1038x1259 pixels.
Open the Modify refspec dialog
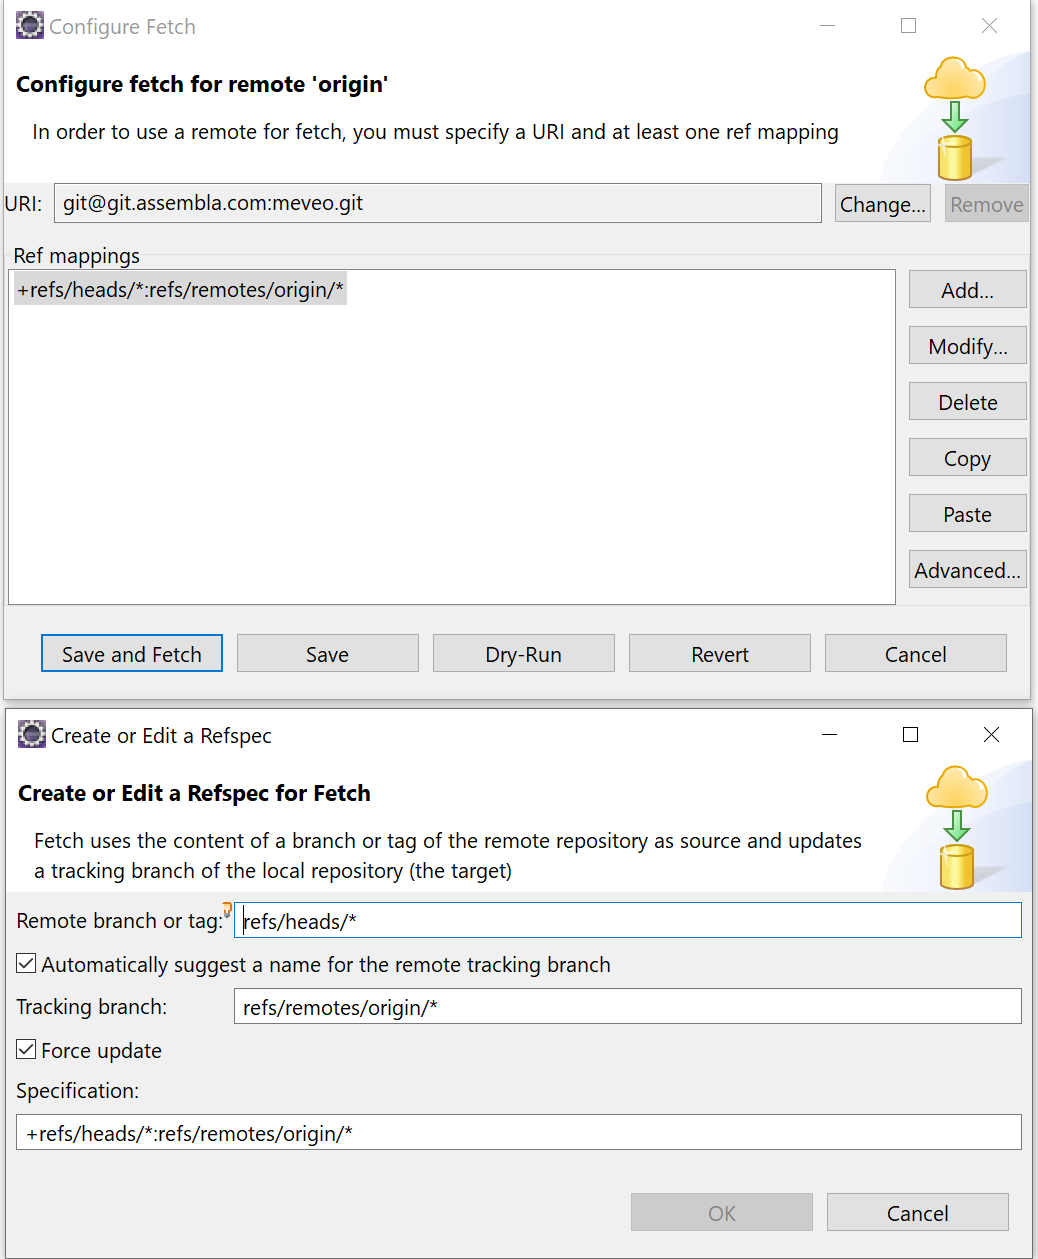coord(966,345)
